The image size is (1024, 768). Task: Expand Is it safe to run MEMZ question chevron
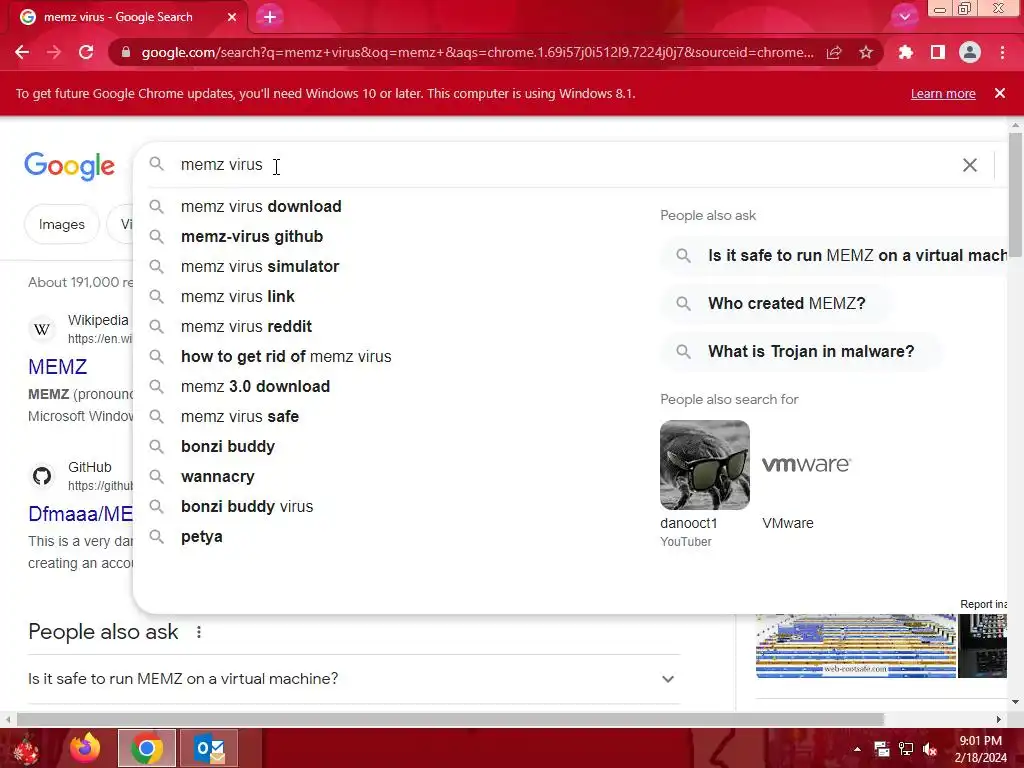667,679
